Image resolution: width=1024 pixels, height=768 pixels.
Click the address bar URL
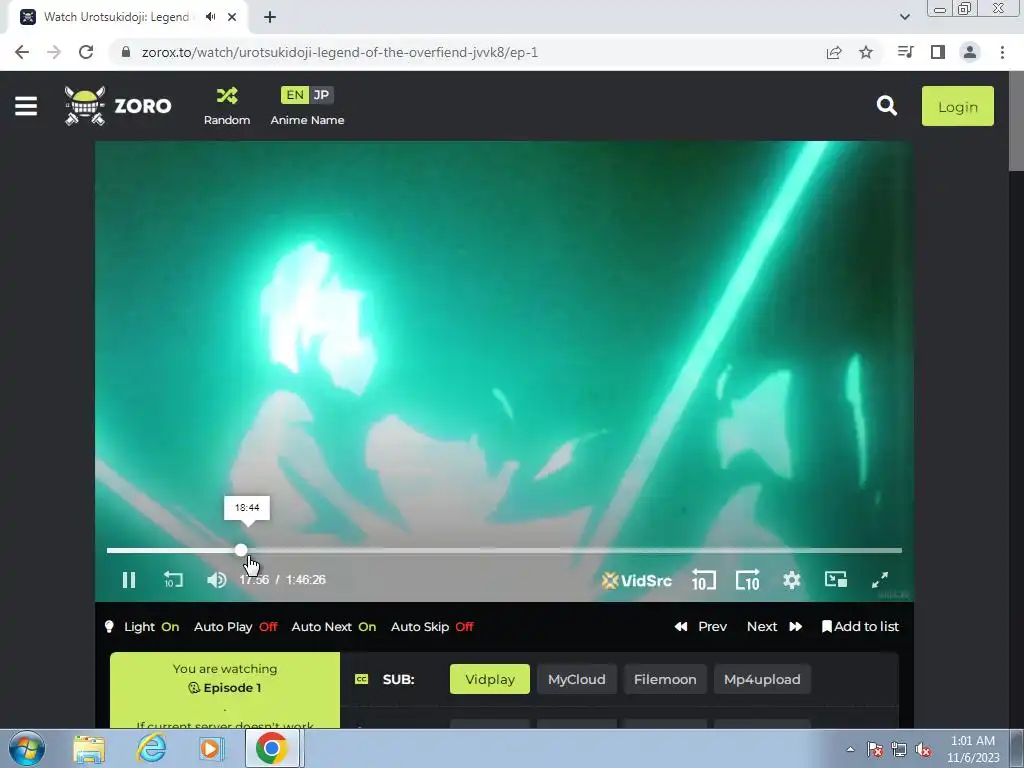[340, 52]
